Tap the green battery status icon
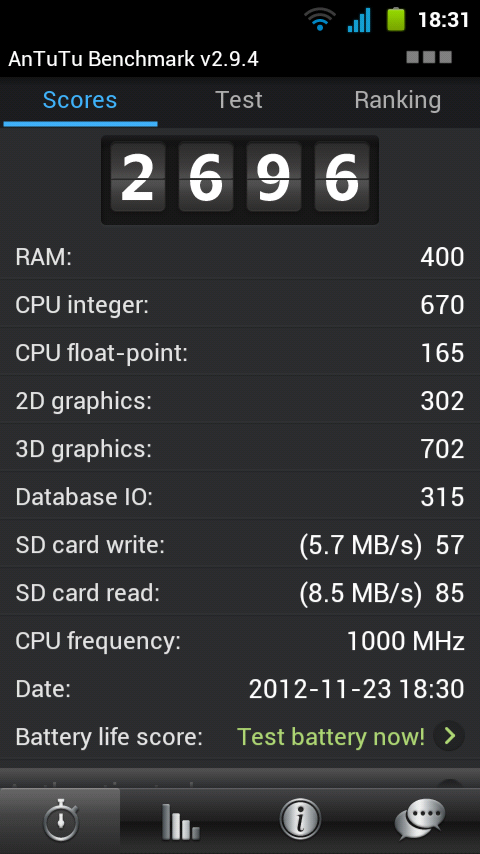The height and width of the screenshot is (854, 480). tap(397, 20)
